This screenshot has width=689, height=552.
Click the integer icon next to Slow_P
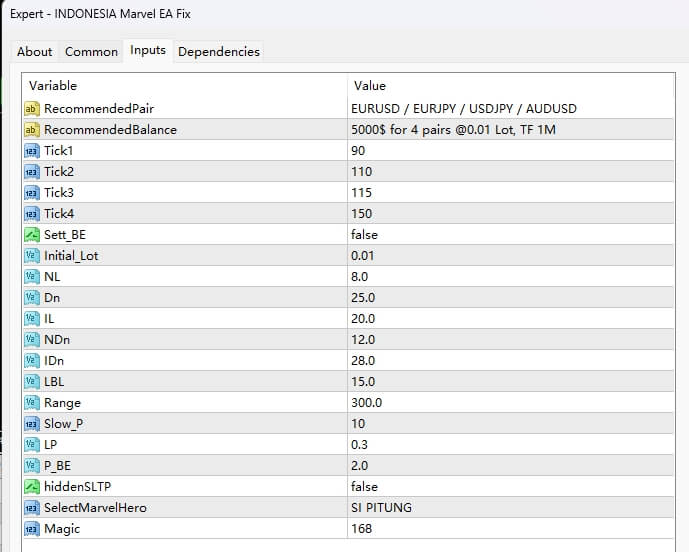tap(31, 423)
